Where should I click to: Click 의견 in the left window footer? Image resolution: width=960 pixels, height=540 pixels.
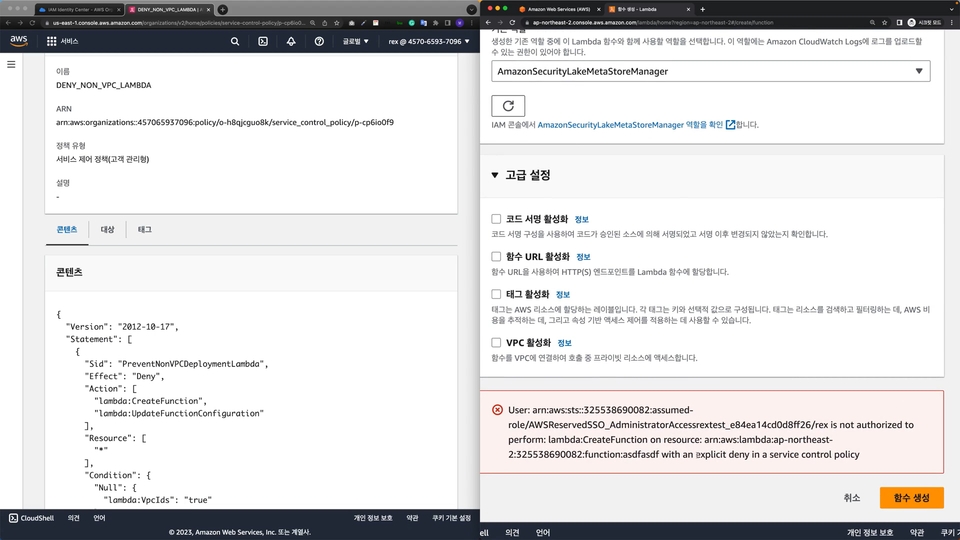(x=73, y=518)
